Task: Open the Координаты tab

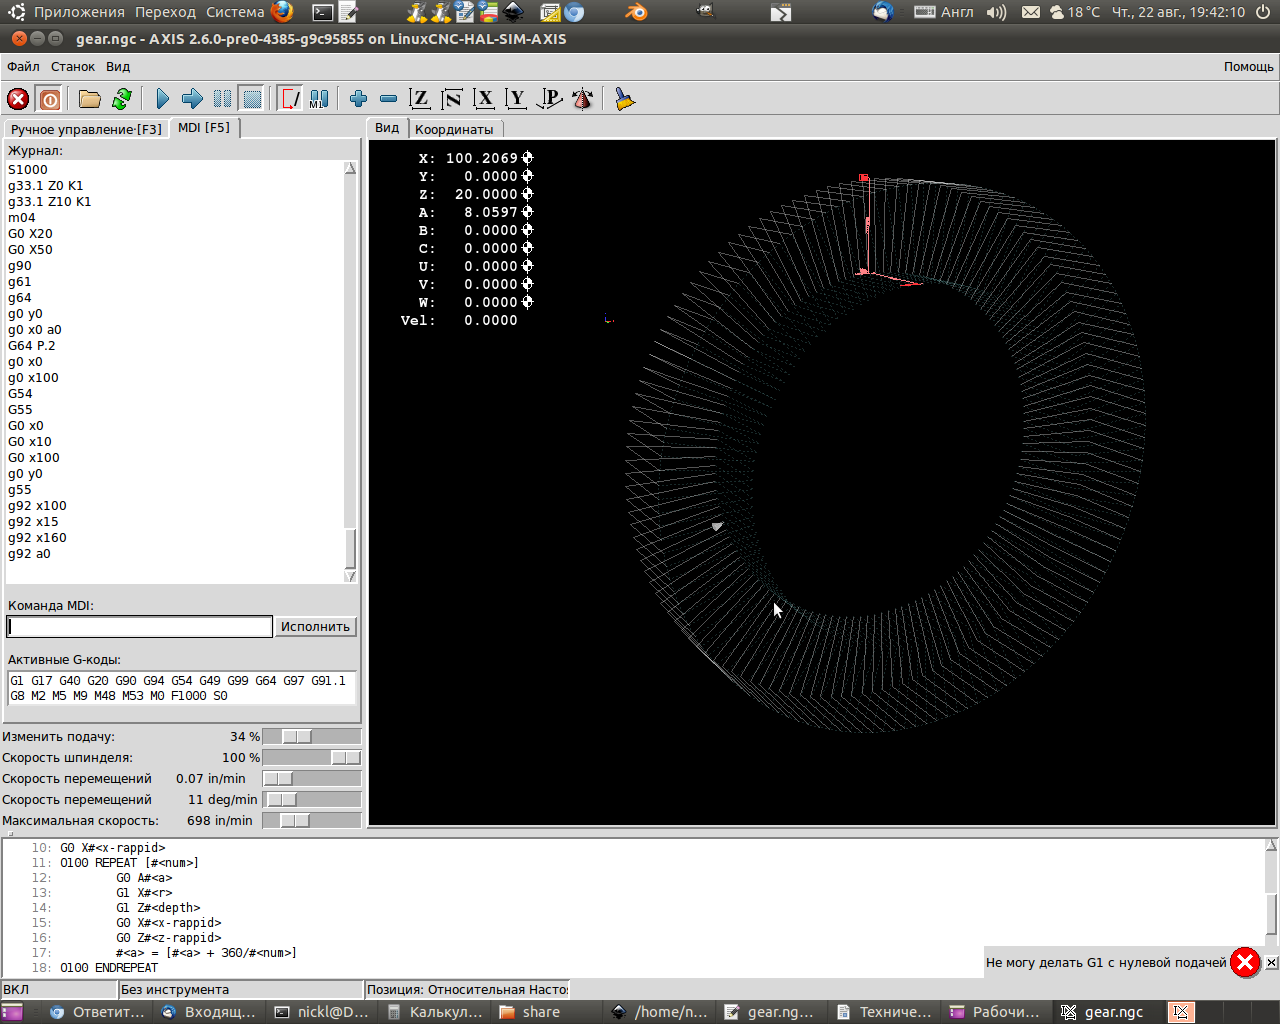Action: point(454,129)
